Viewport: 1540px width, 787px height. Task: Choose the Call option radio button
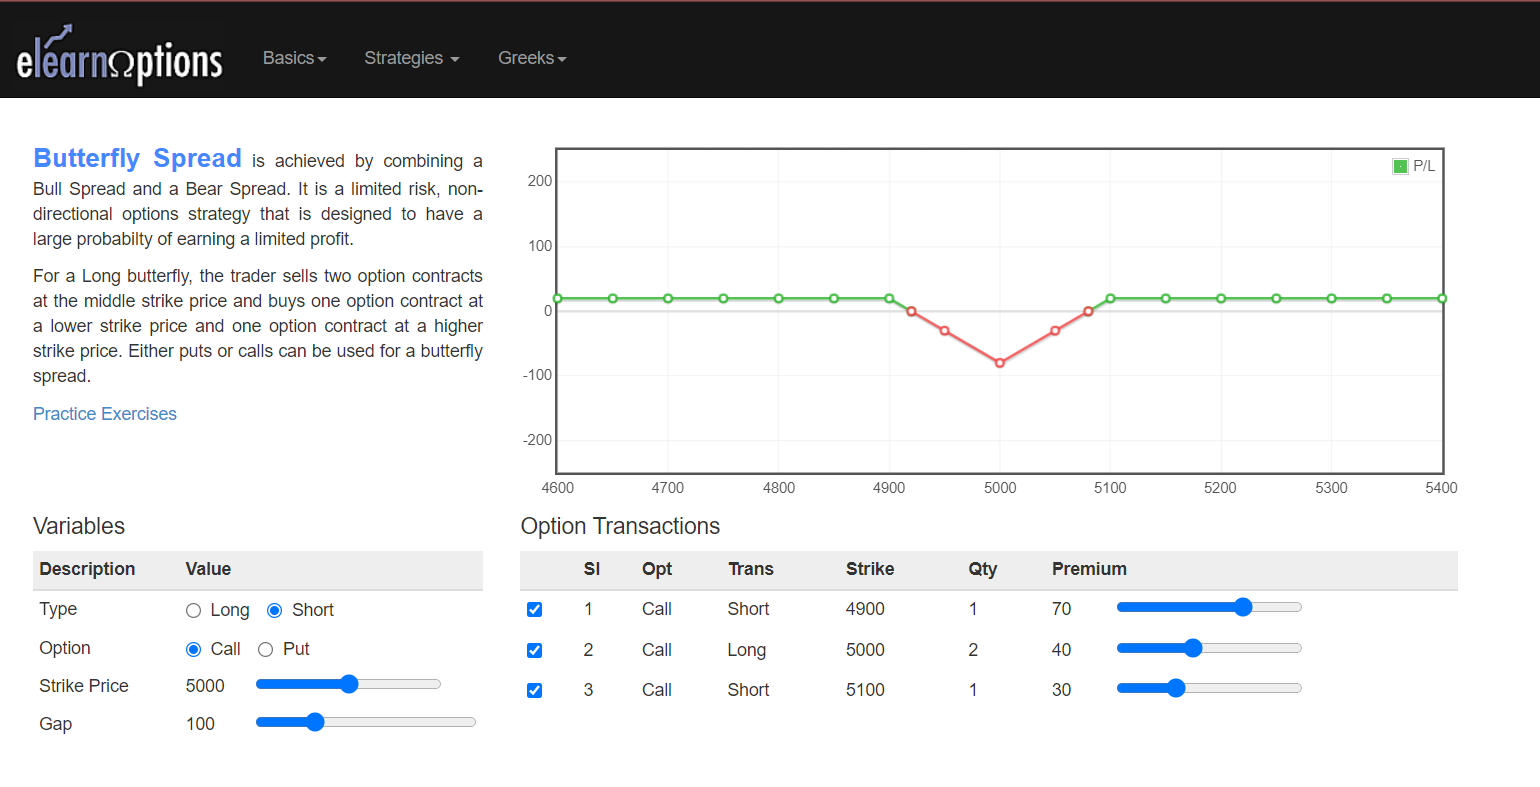pyautogui.click(x=194, y=650)
